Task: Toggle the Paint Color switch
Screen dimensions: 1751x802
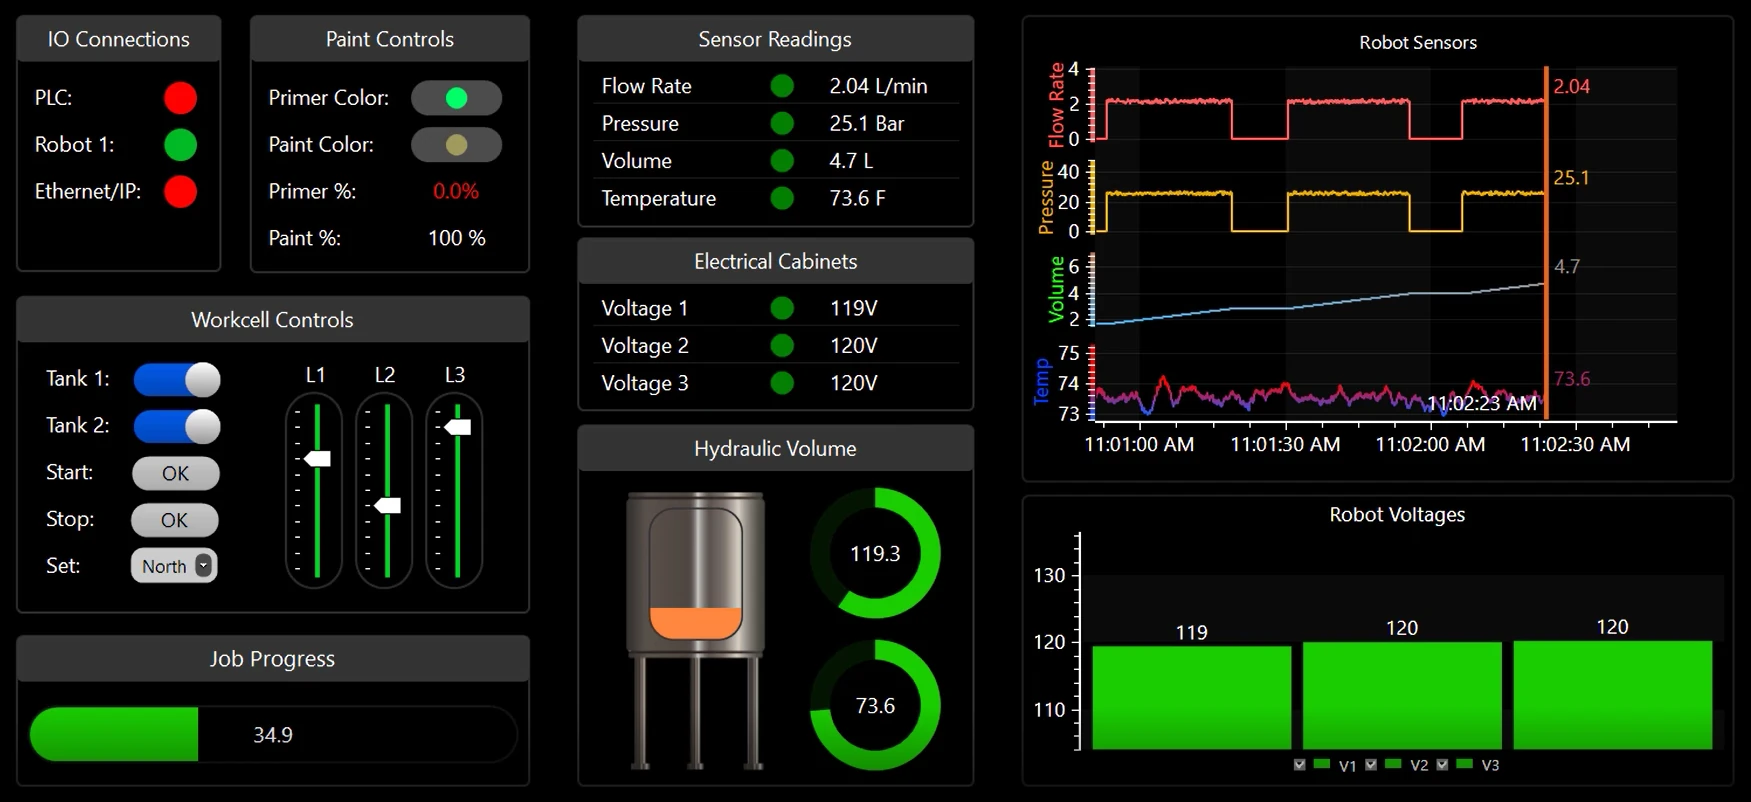Action: point(456,145)
